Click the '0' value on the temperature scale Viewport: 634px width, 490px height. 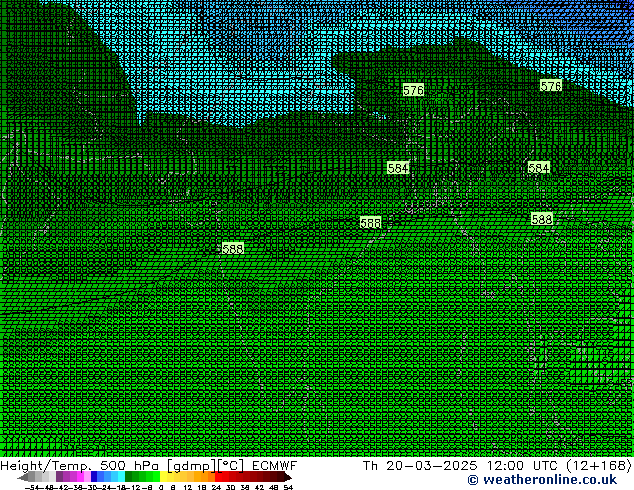(161, 487)
